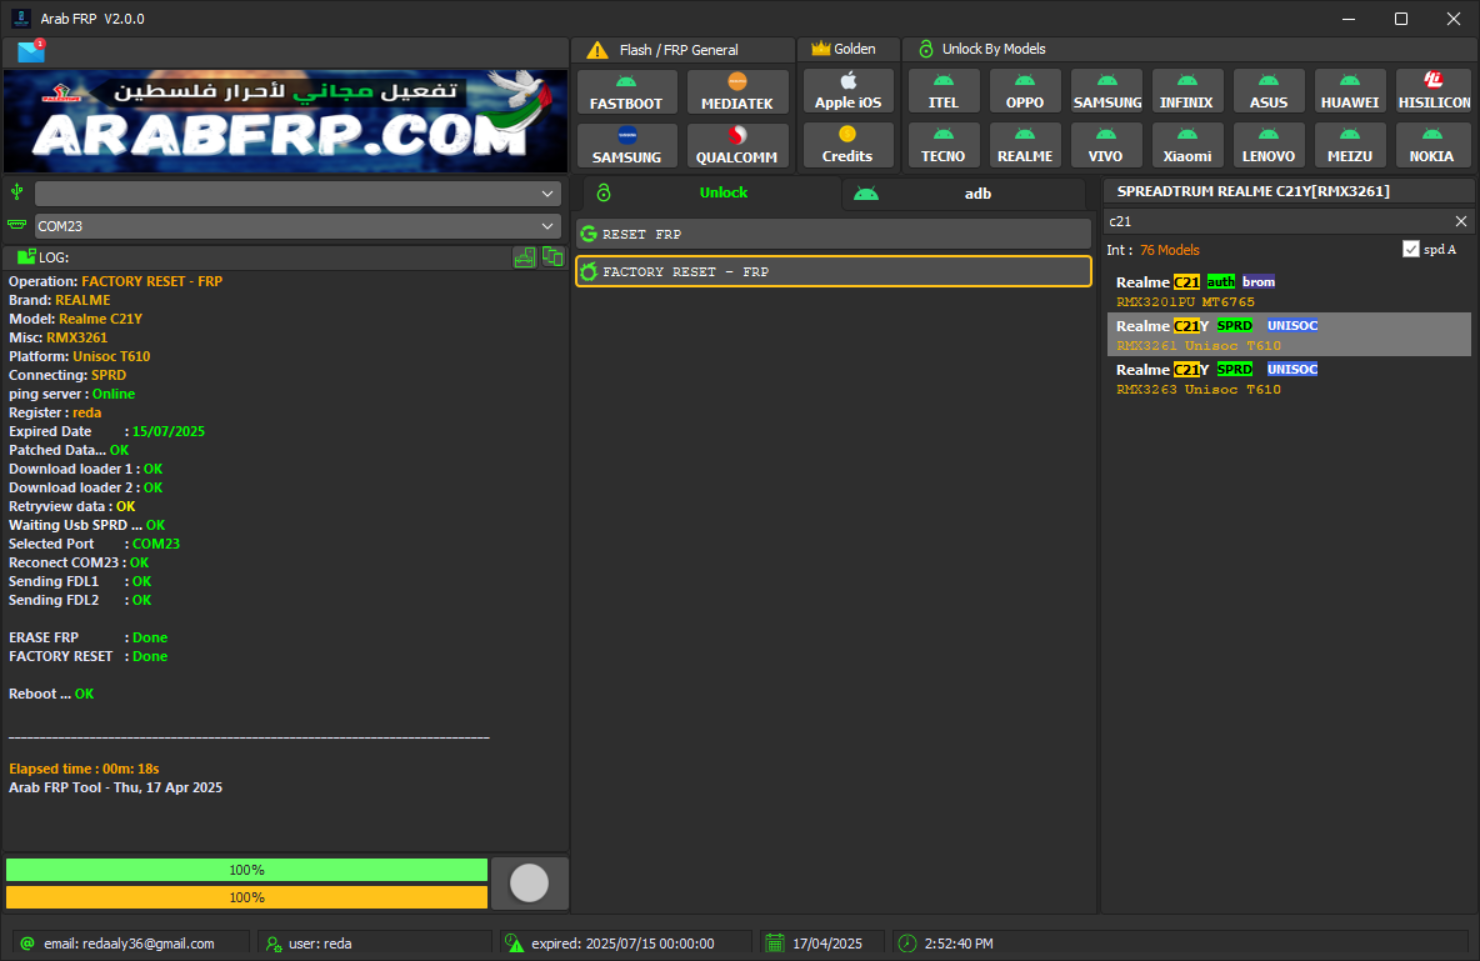Screen dimensions: 1480x961
Task: Open the Credits section
Action: pyautogui.click(x=848, y=145)
